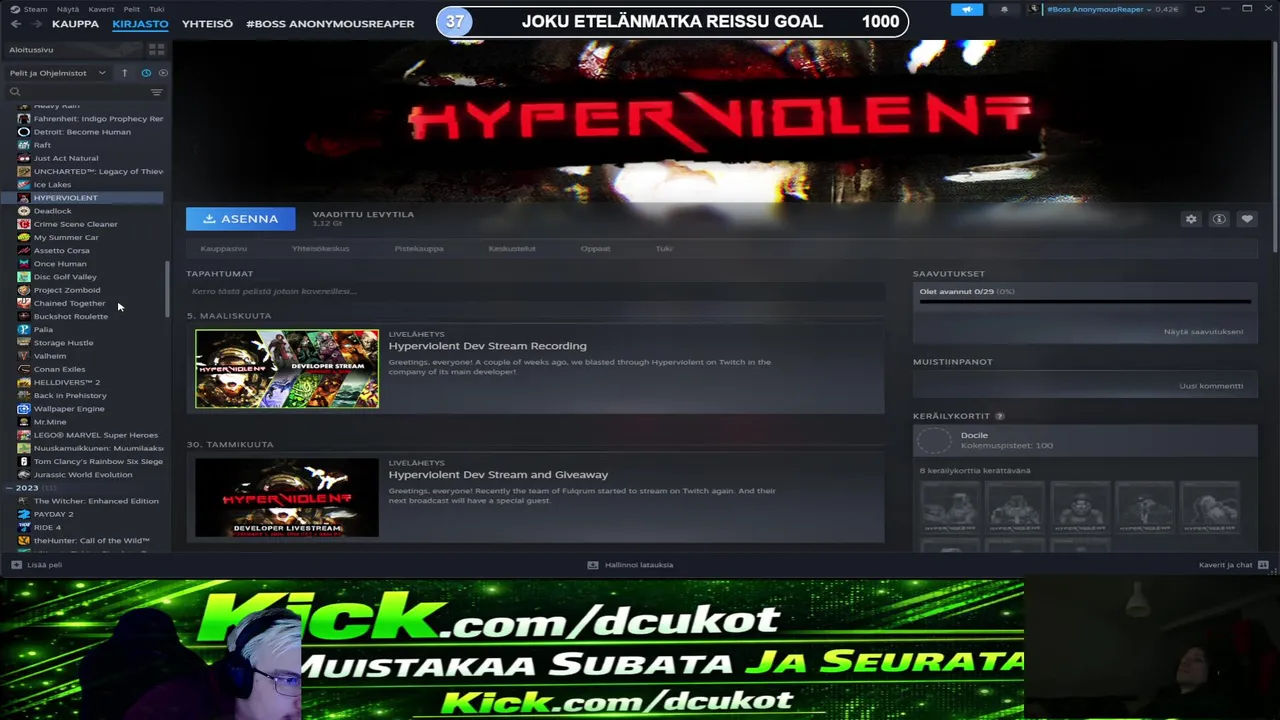Click the profile avatar in the title bar

pos(1033,9)
